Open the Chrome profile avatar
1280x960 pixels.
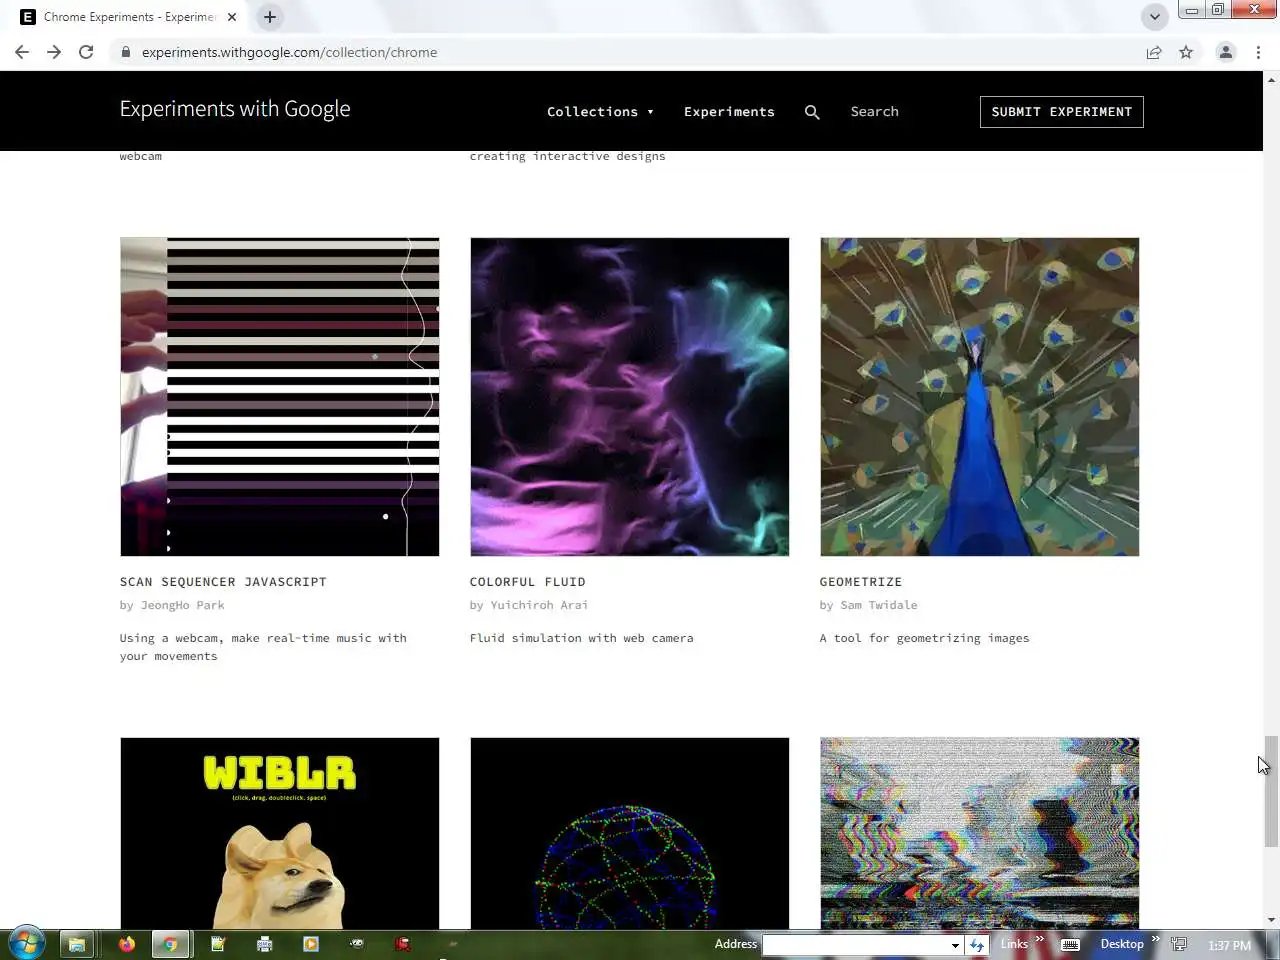point(1225,52)
